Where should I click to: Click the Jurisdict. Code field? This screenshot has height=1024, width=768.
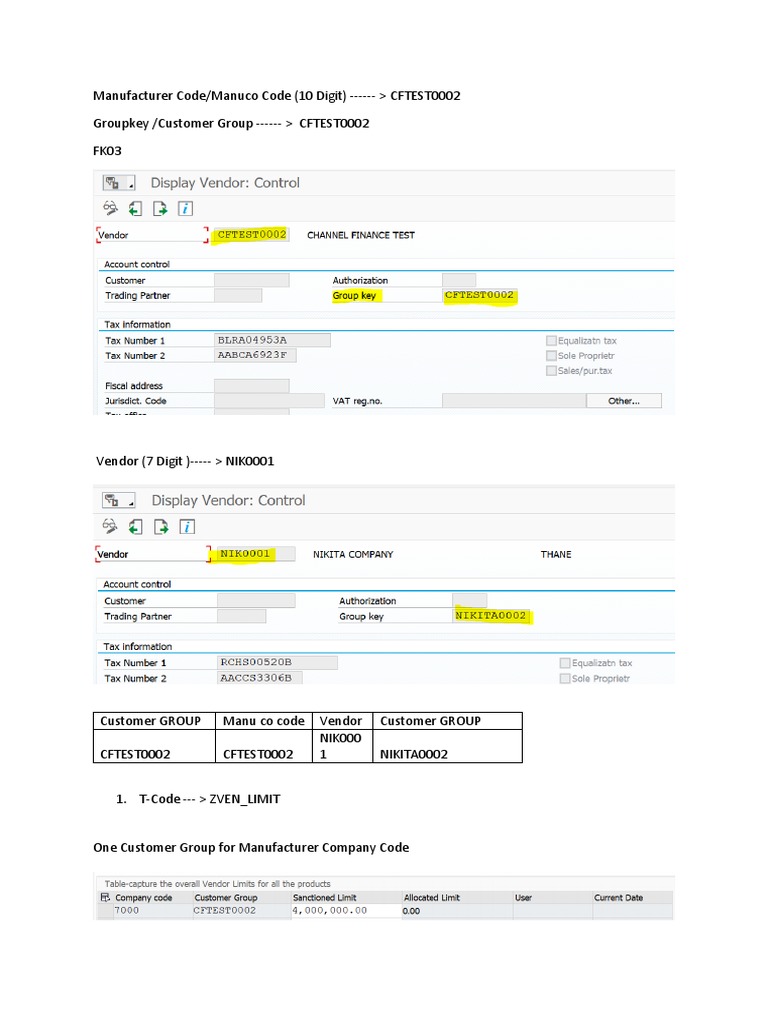click(269, 401)
